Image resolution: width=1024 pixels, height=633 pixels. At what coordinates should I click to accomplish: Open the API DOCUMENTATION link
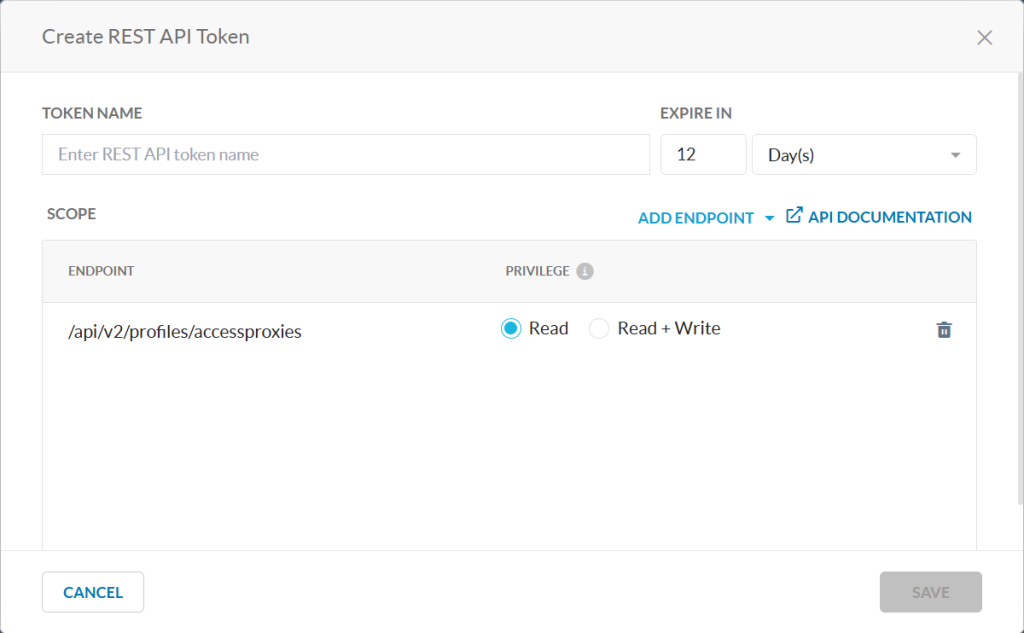point(888,216)
